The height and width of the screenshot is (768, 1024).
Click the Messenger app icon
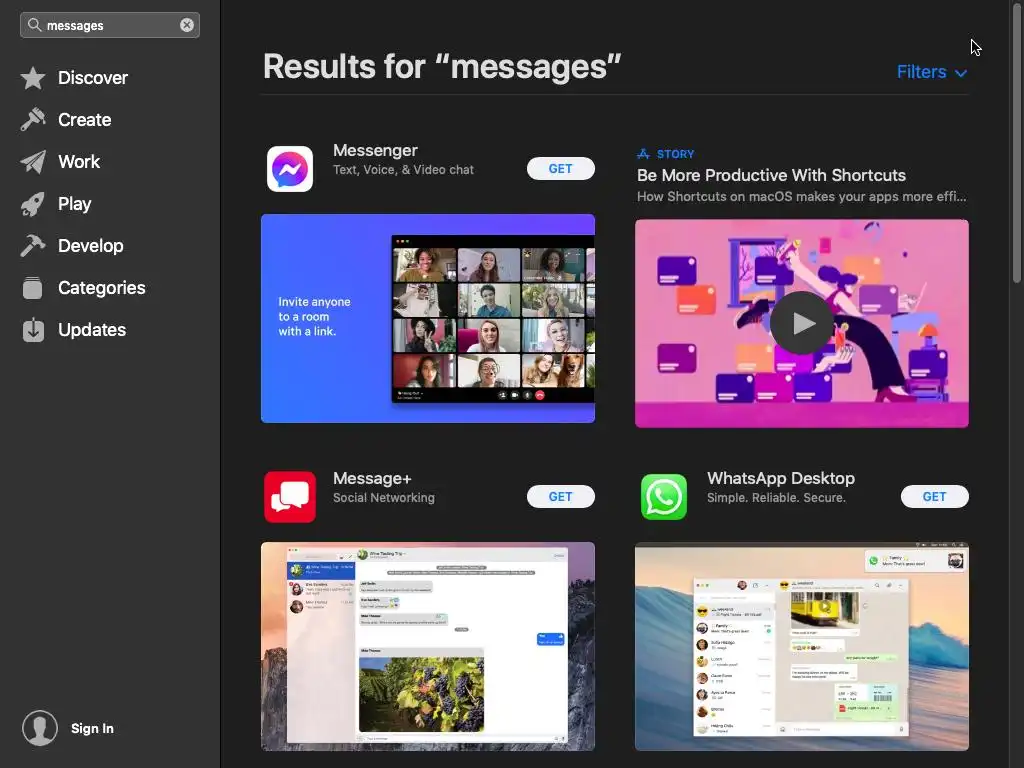290,168
